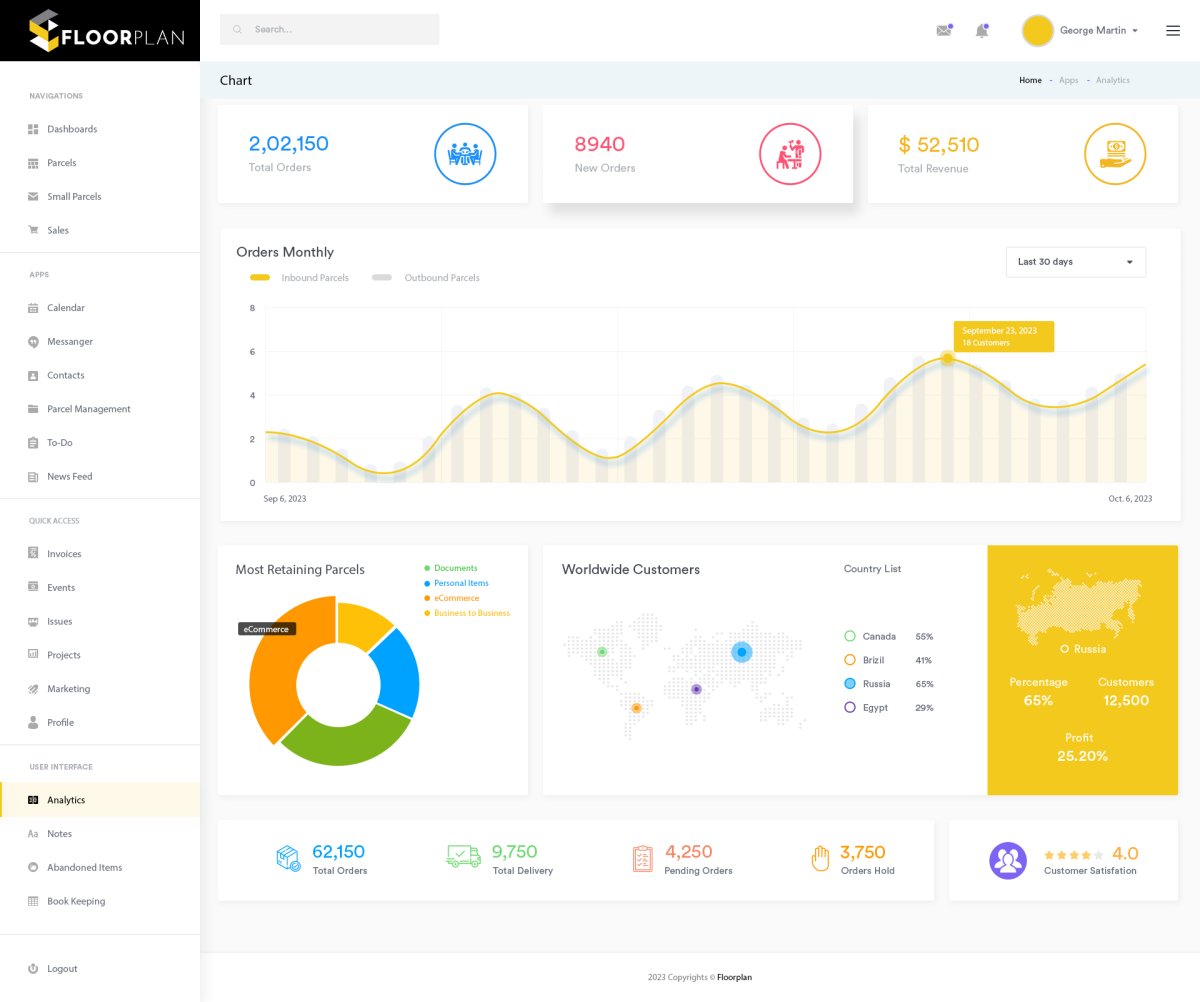The height and width of the screenshot is (1002, 1200).
Task: Open Parcel Management in the sidebar
Action: point(88,409)
